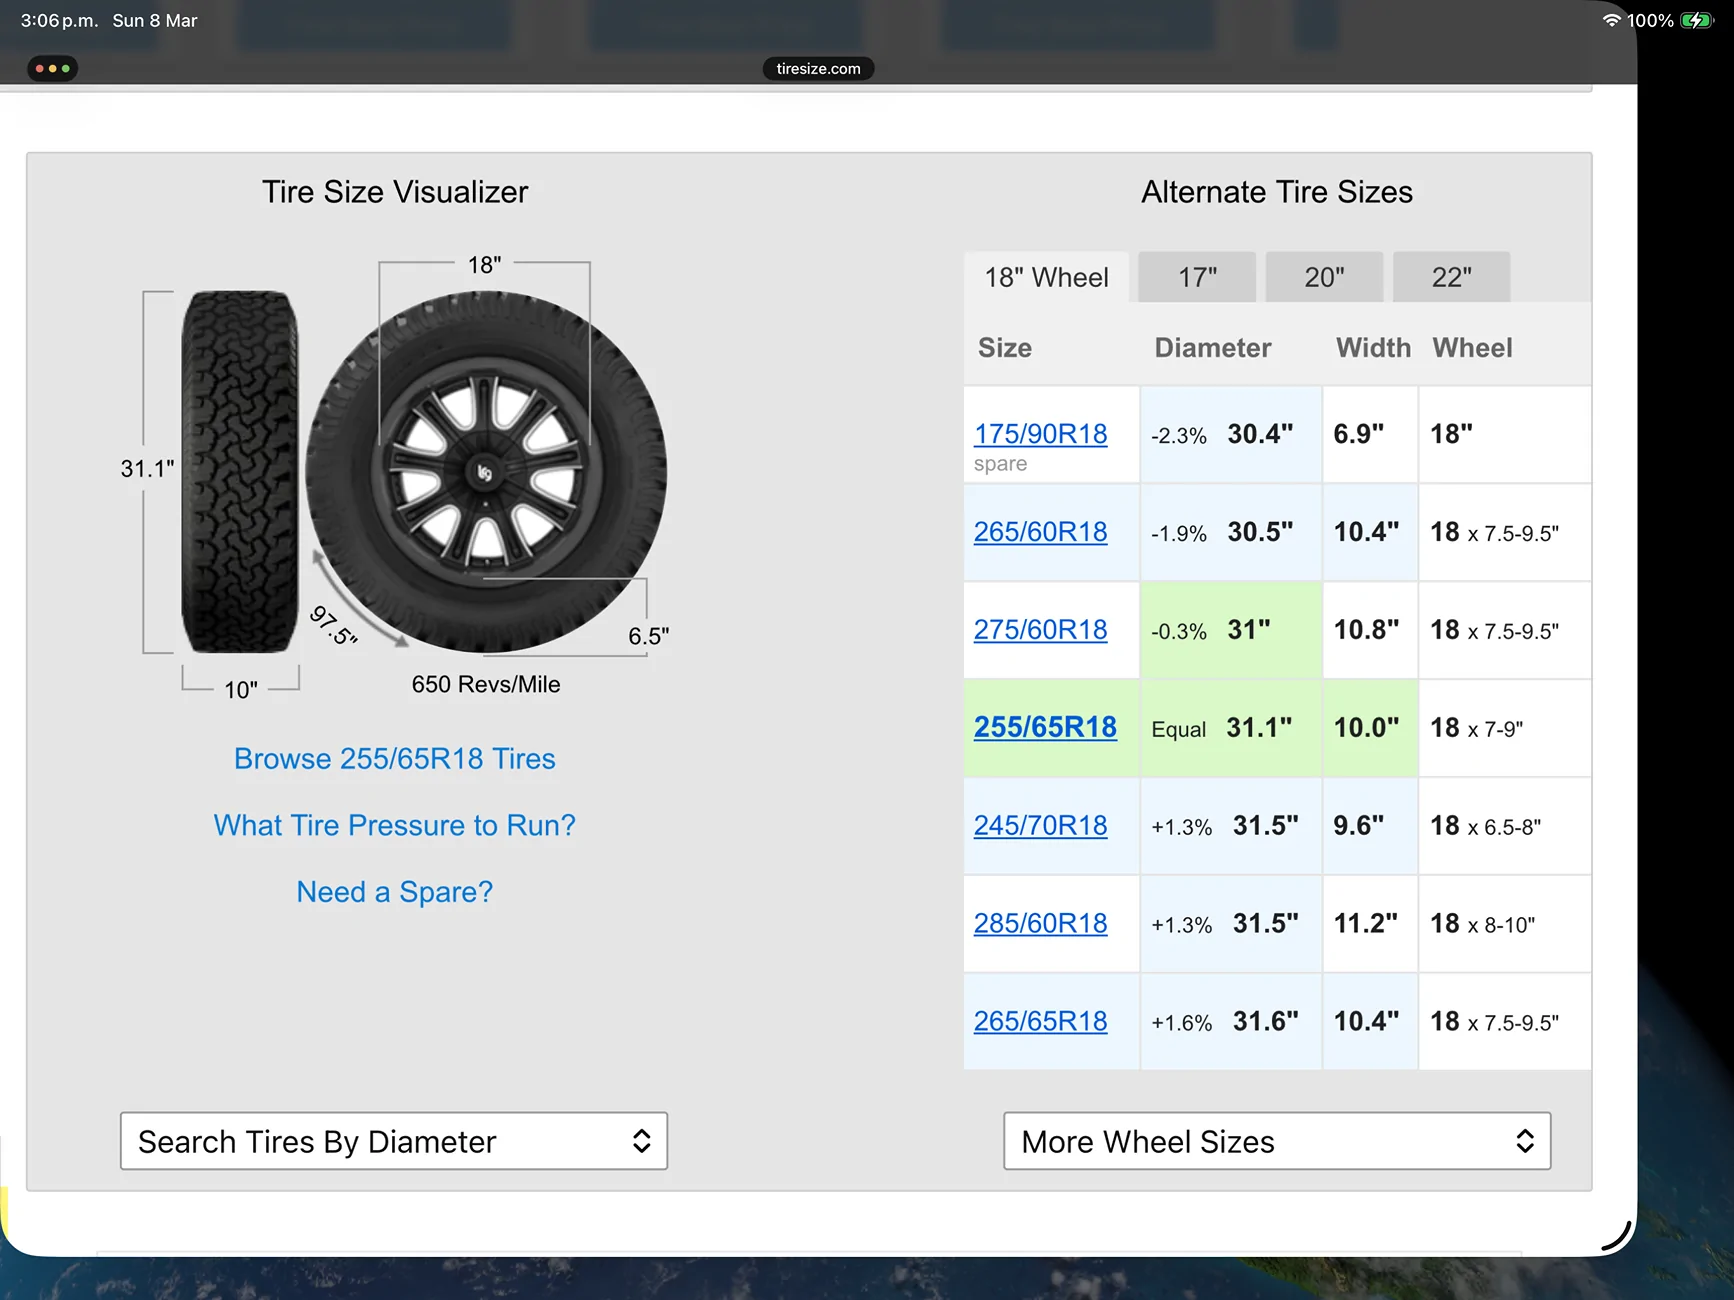Tap the battery charging icon
Viewport: 1734px width, 1300px height.
point(1697,20)
